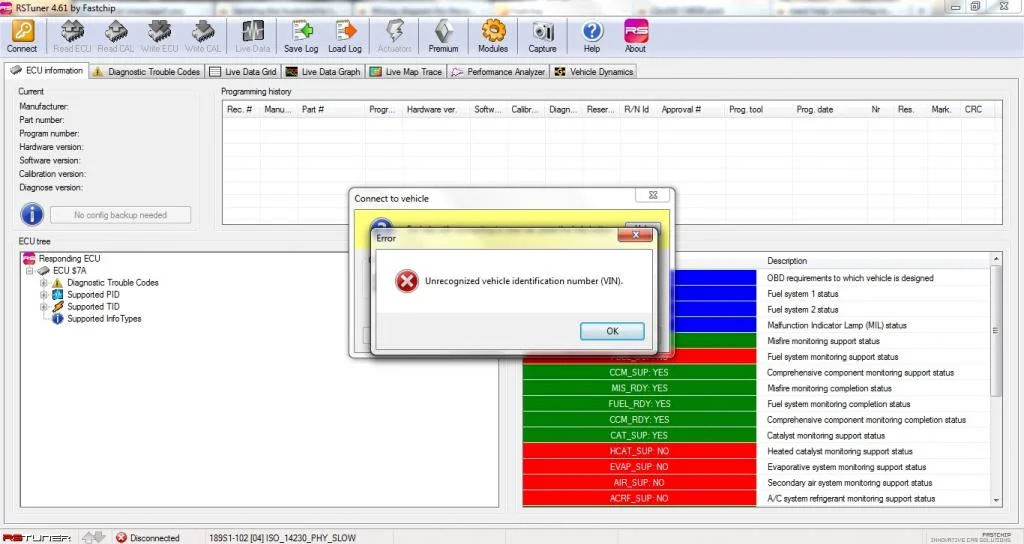Select the Supported InfoTypes tree item
This screenshot has width=1024, height=544.
tap(104, 319)
